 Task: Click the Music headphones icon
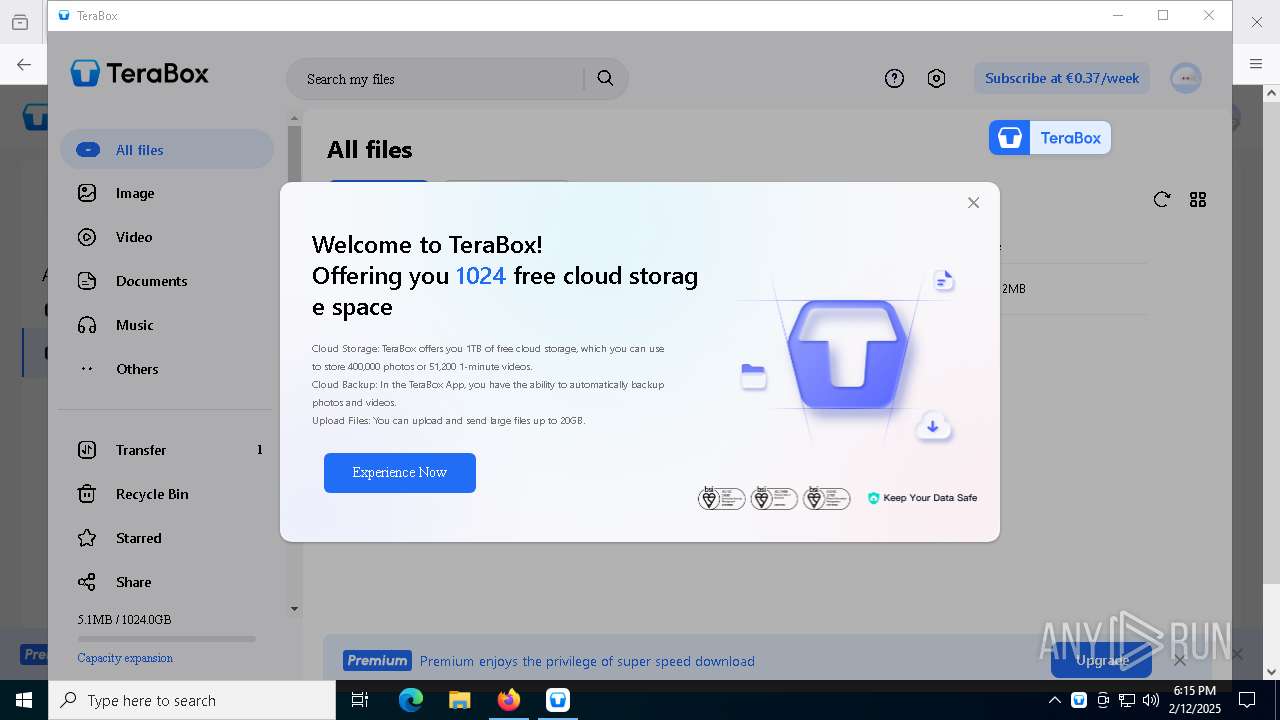(x=87, y=325)
